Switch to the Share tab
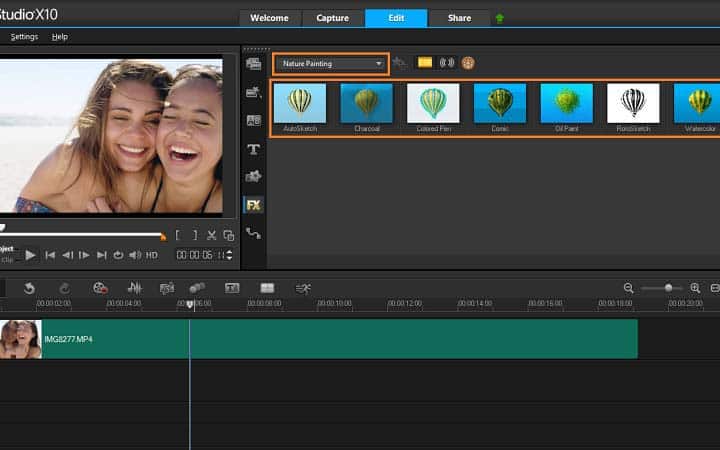This screenshot has width=720, height=450. (459, 18)
